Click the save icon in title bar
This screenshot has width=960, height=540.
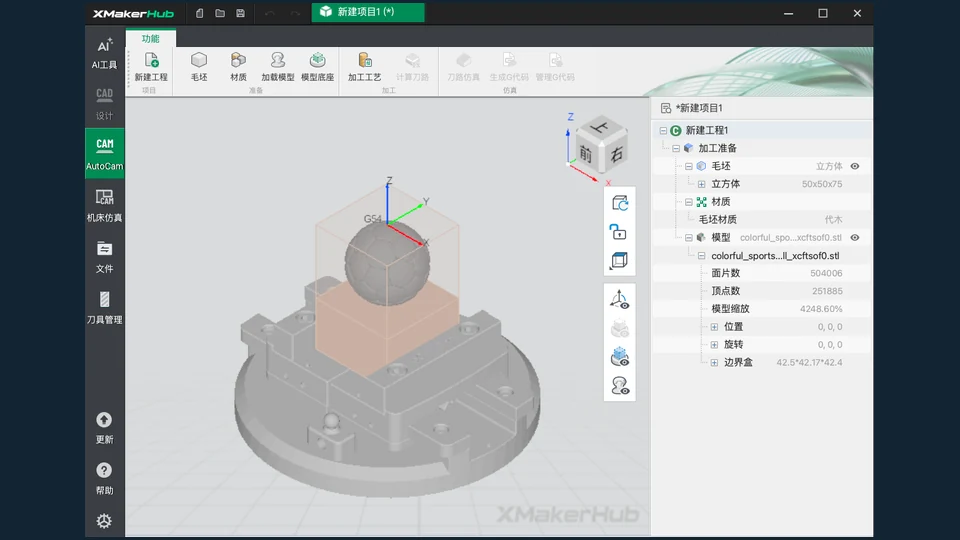tap(241, 13)
